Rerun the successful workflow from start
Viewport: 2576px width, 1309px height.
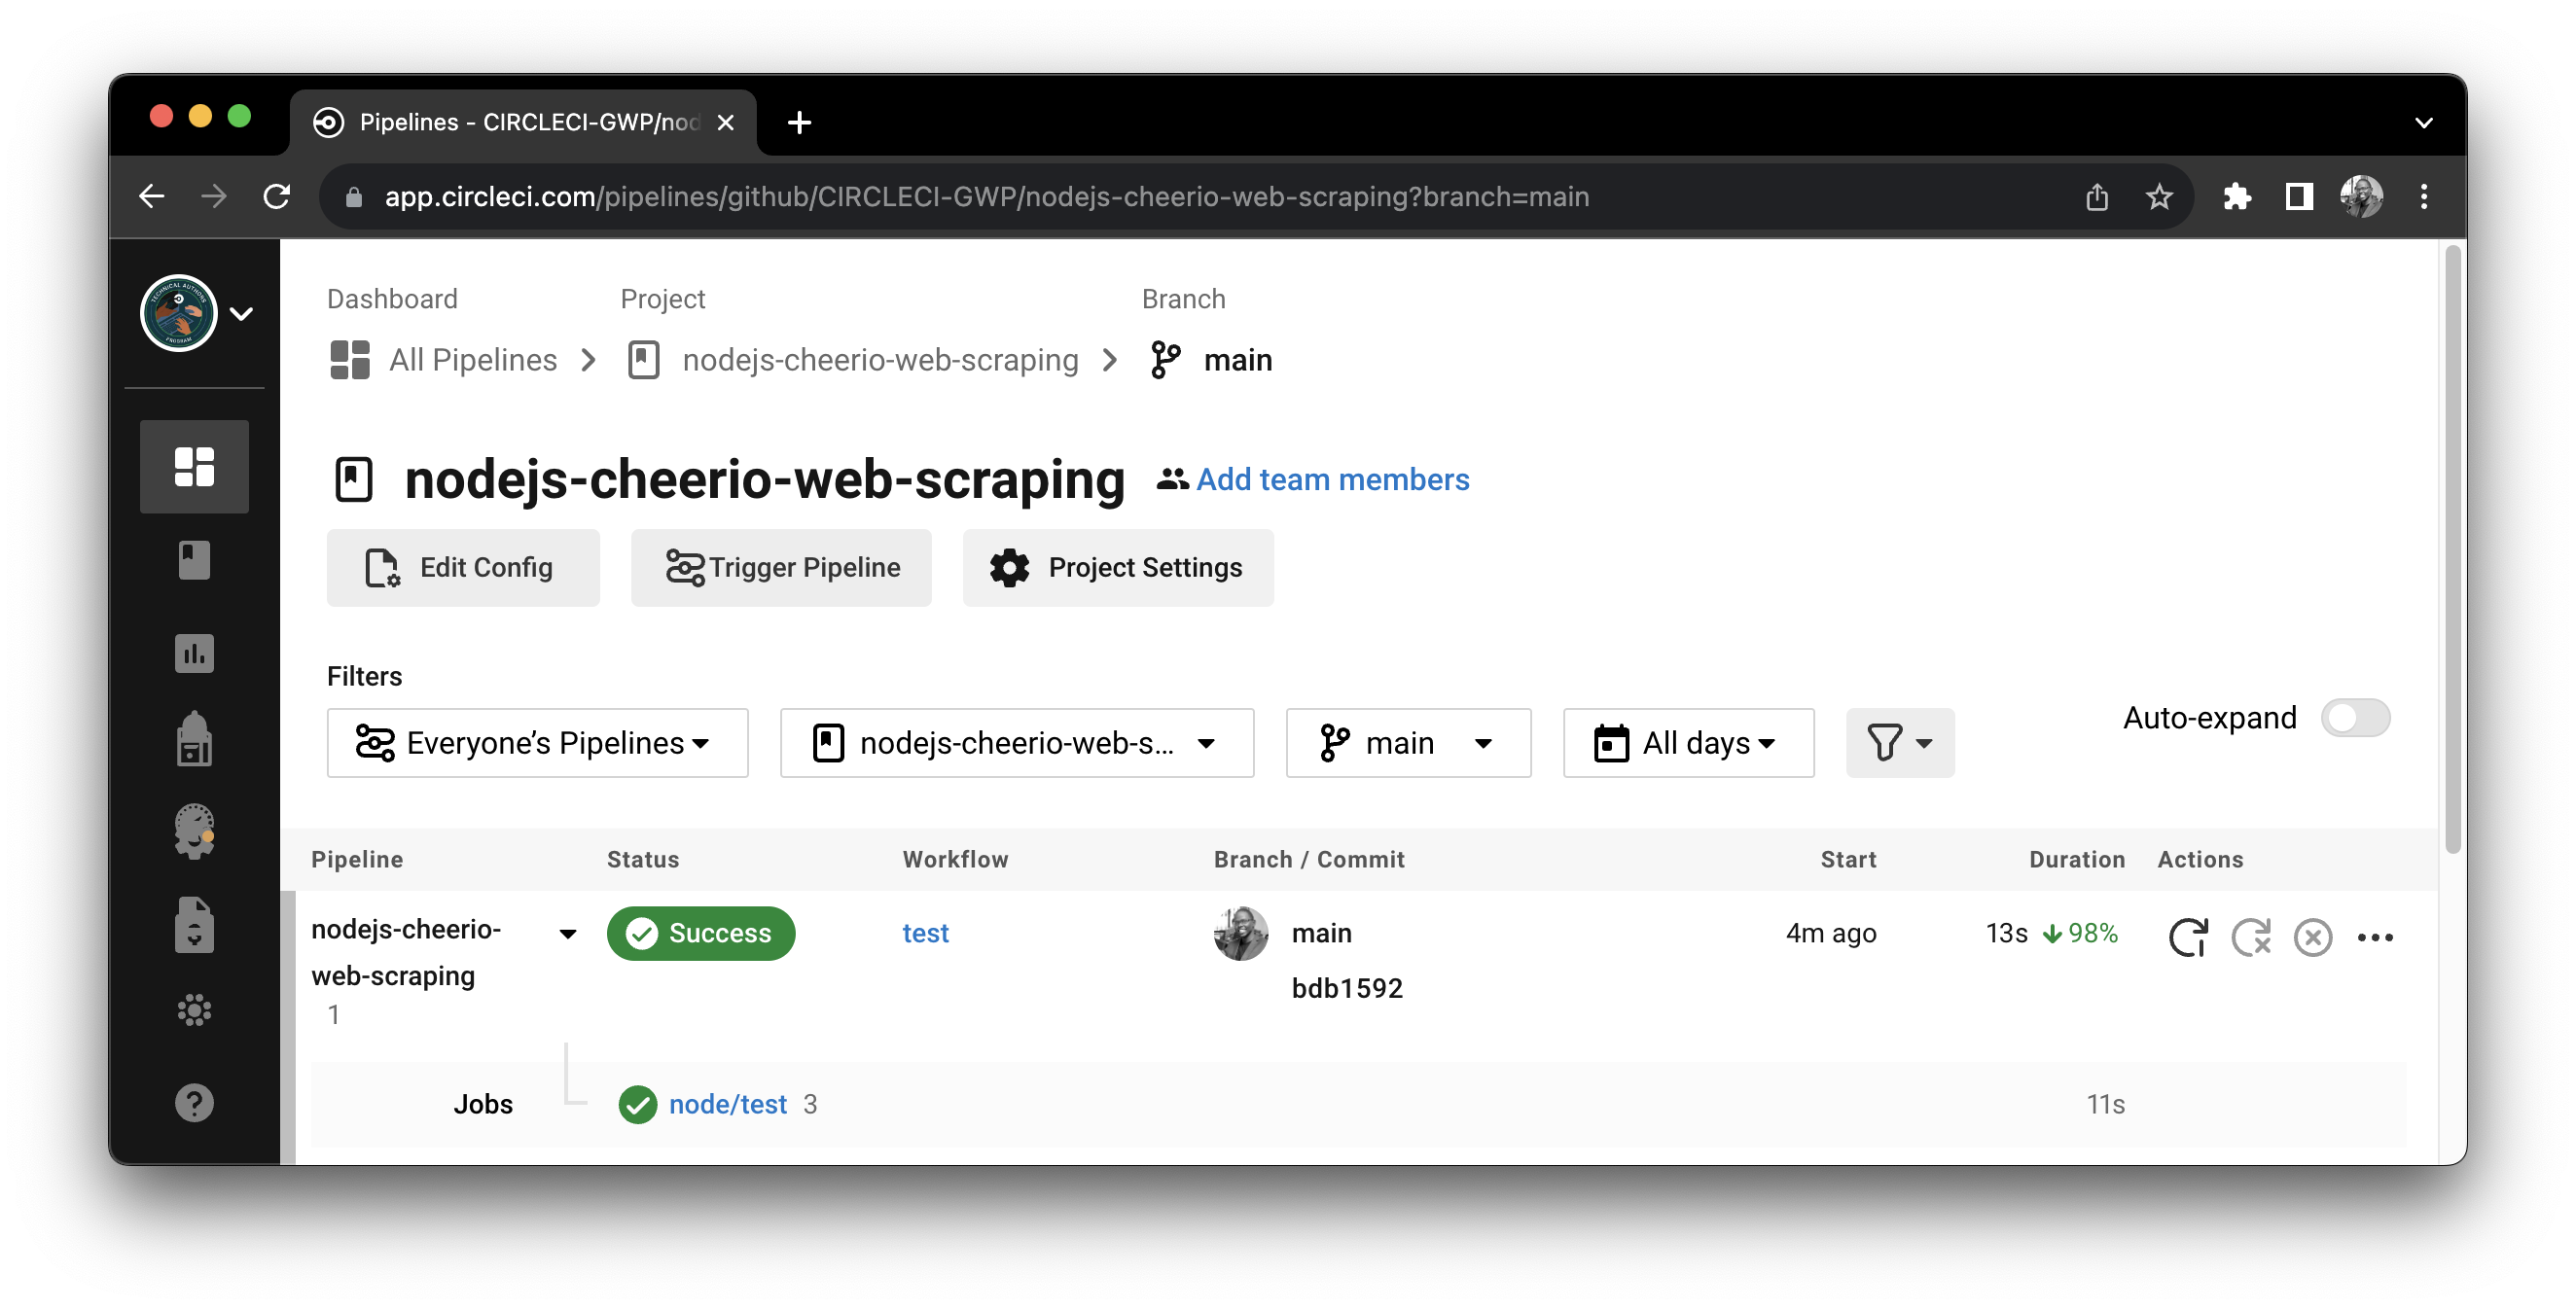click(2190, 937)
